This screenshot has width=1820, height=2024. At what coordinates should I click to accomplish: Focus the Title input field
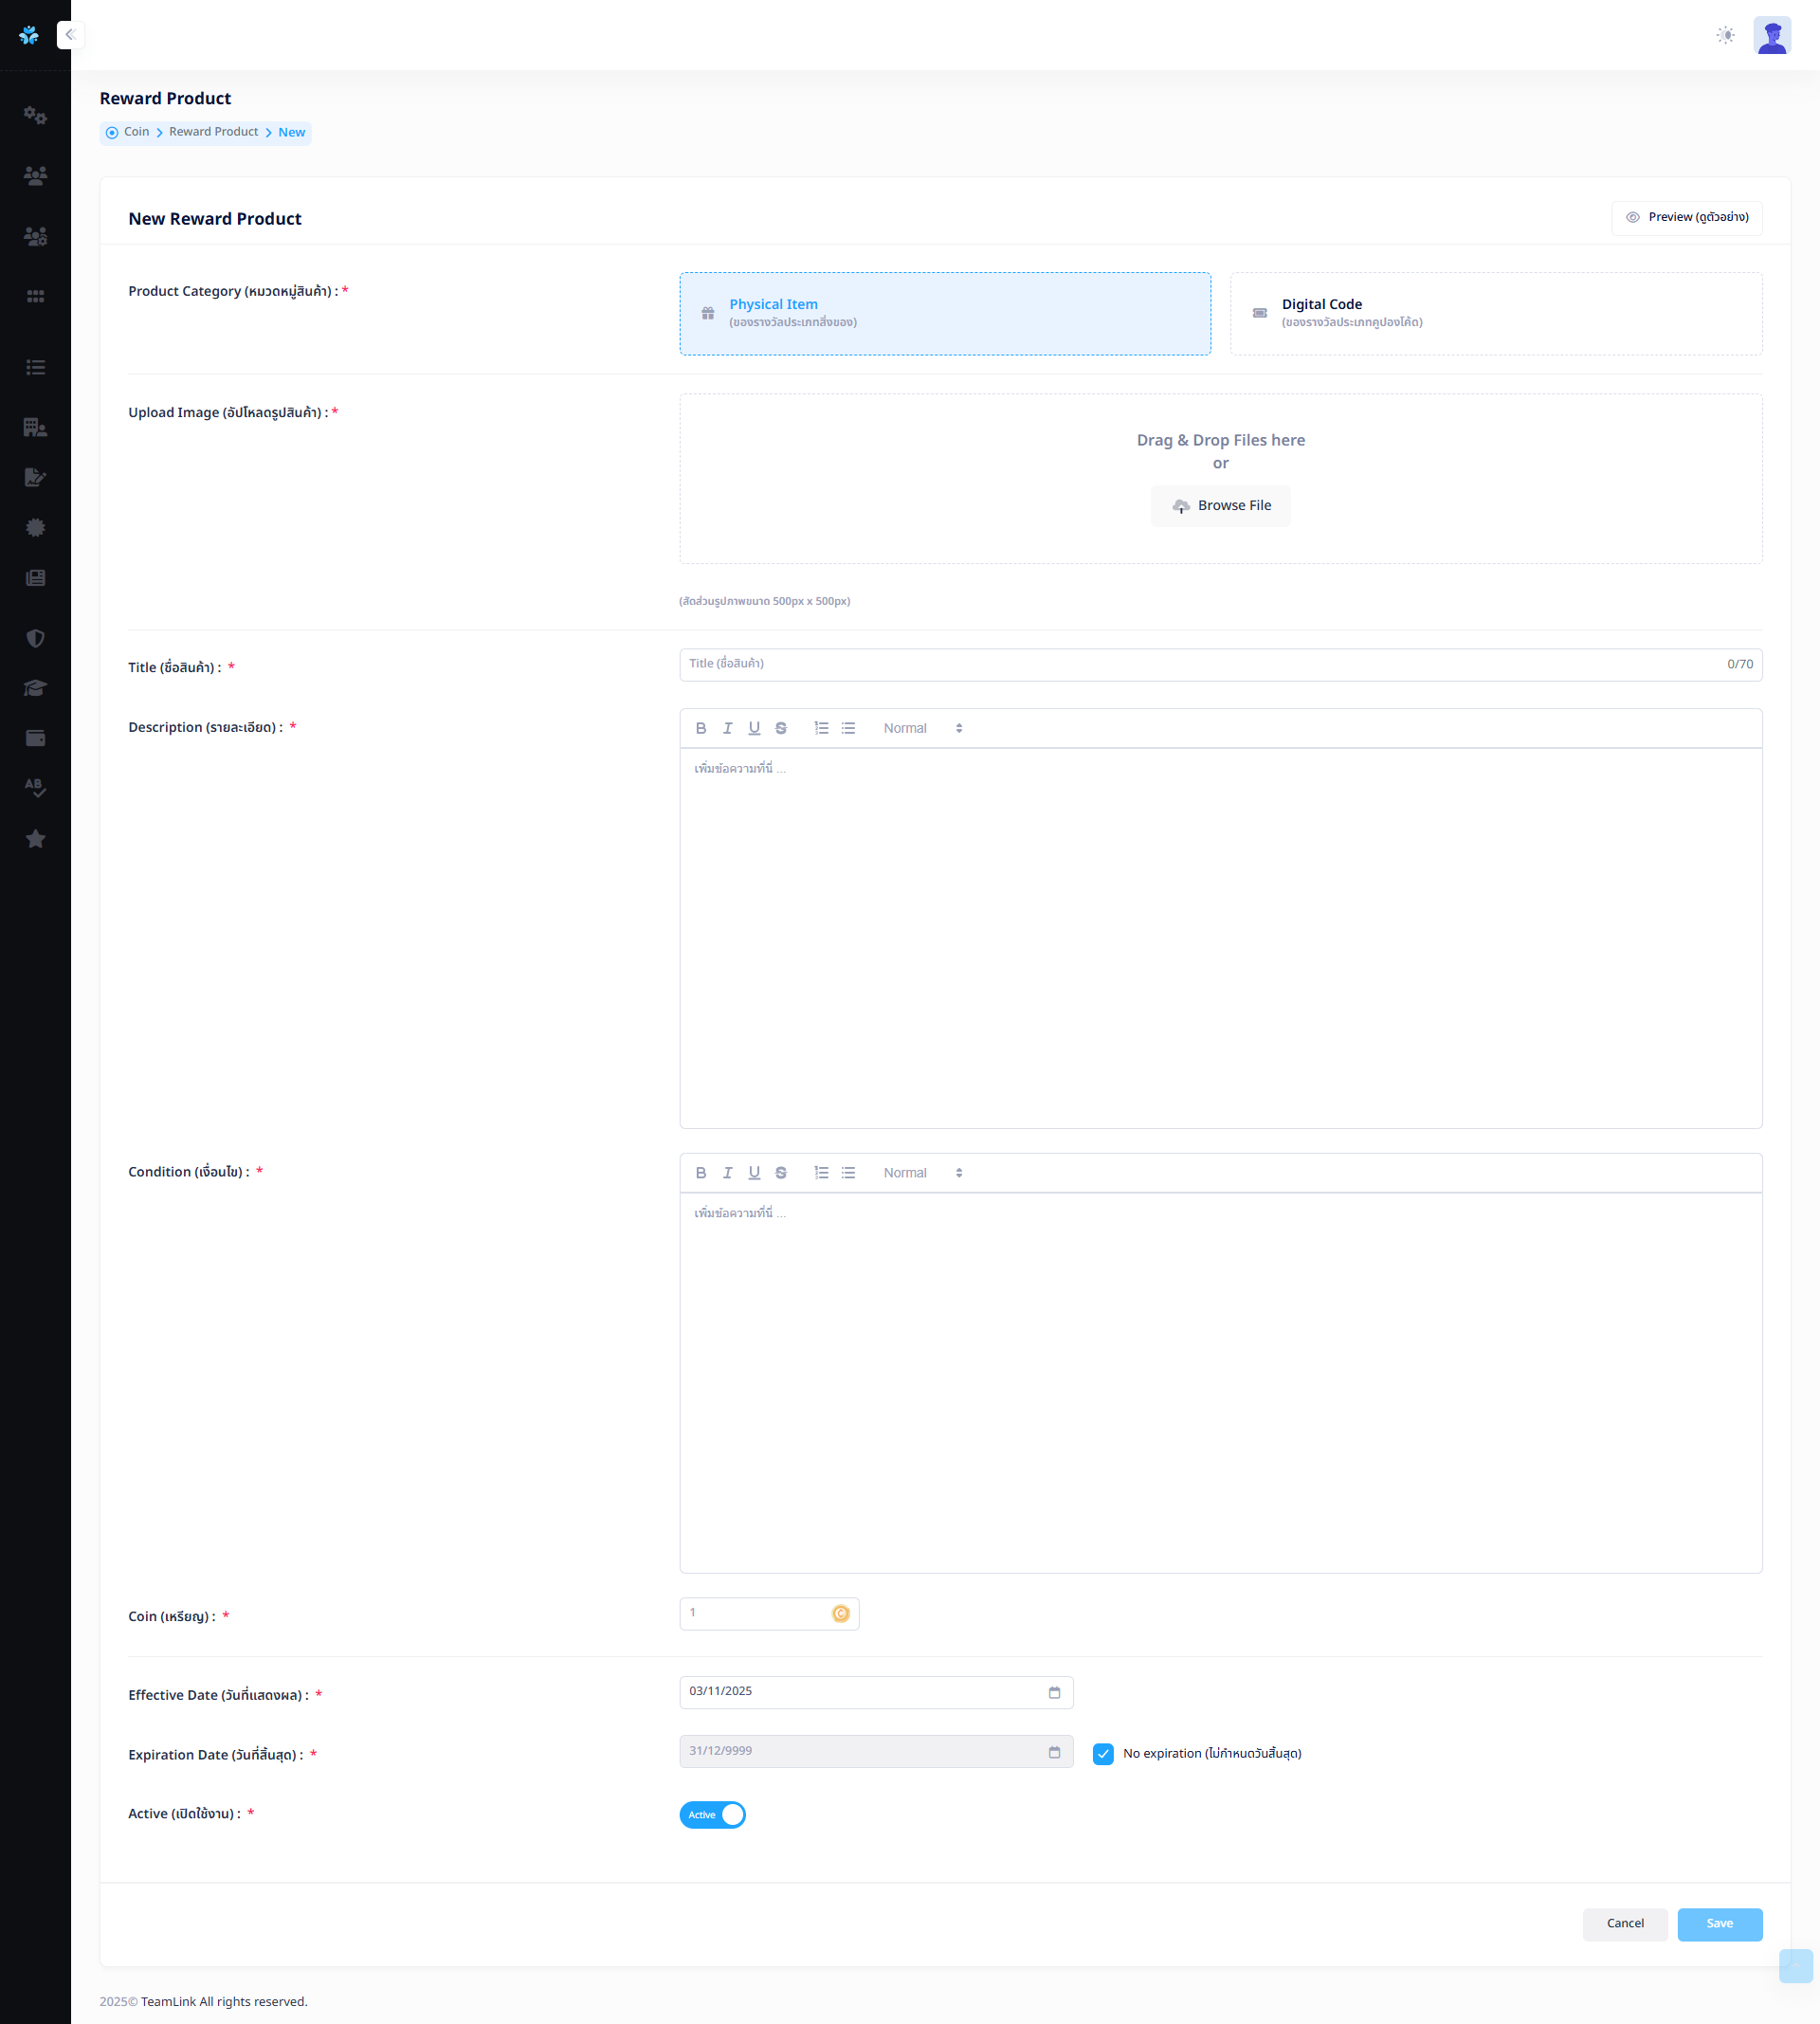point(1200,664)
